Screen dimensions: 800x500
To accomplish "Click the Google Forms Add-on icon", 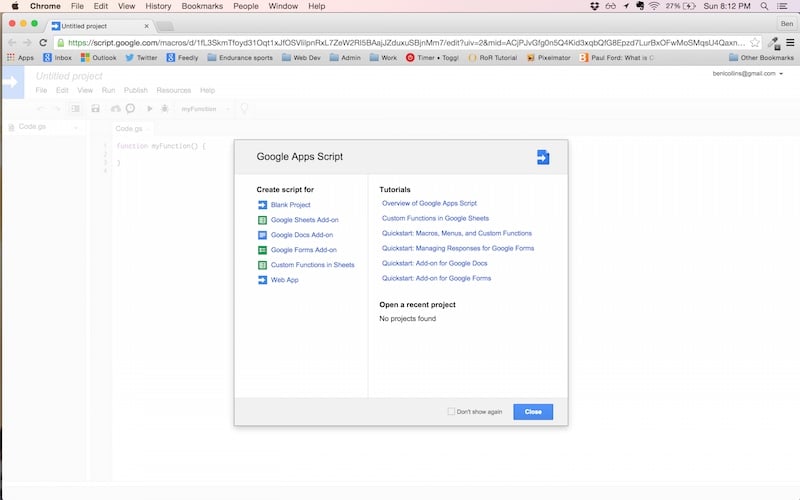I will point(262,250).
